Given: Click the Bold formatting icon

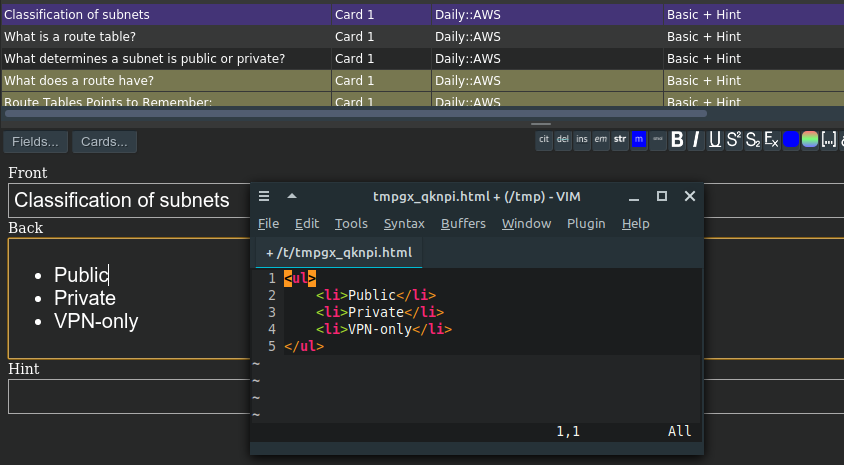Looking at the screenshot, I should tap(677, 140).
